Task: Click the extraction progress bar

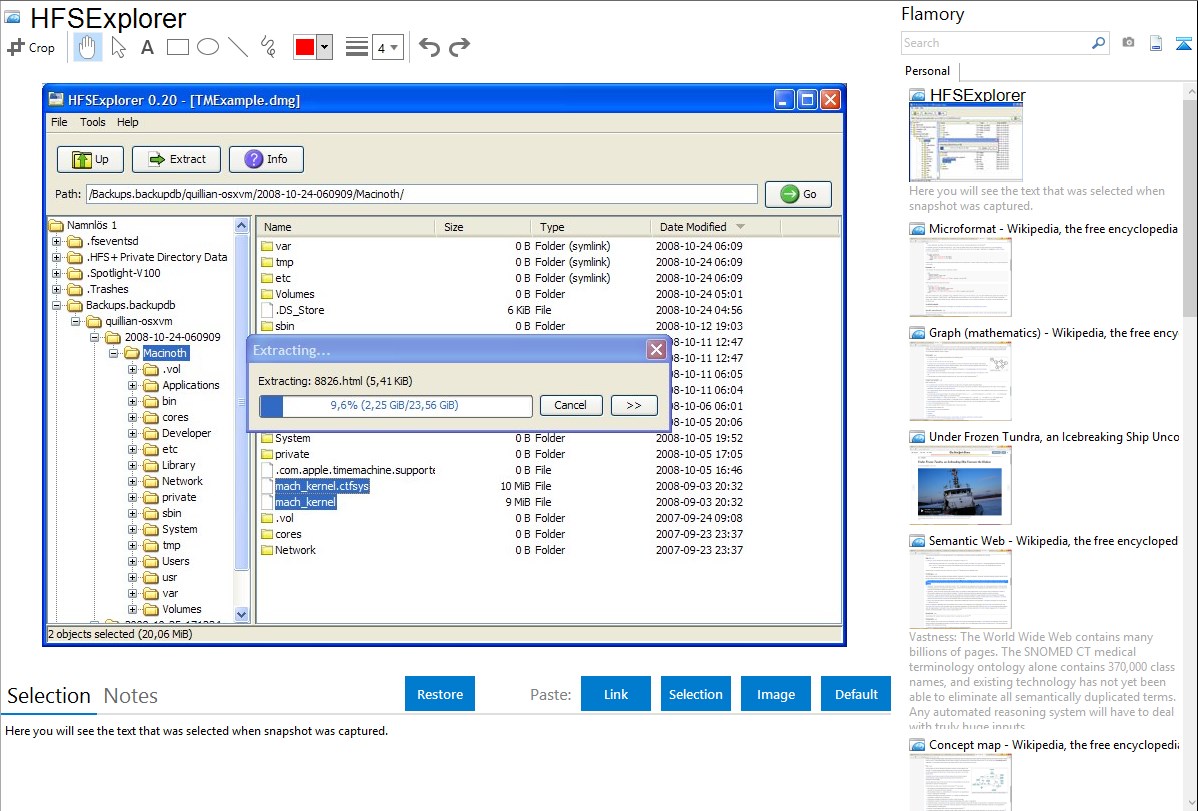Action: (x=396, y=406)
